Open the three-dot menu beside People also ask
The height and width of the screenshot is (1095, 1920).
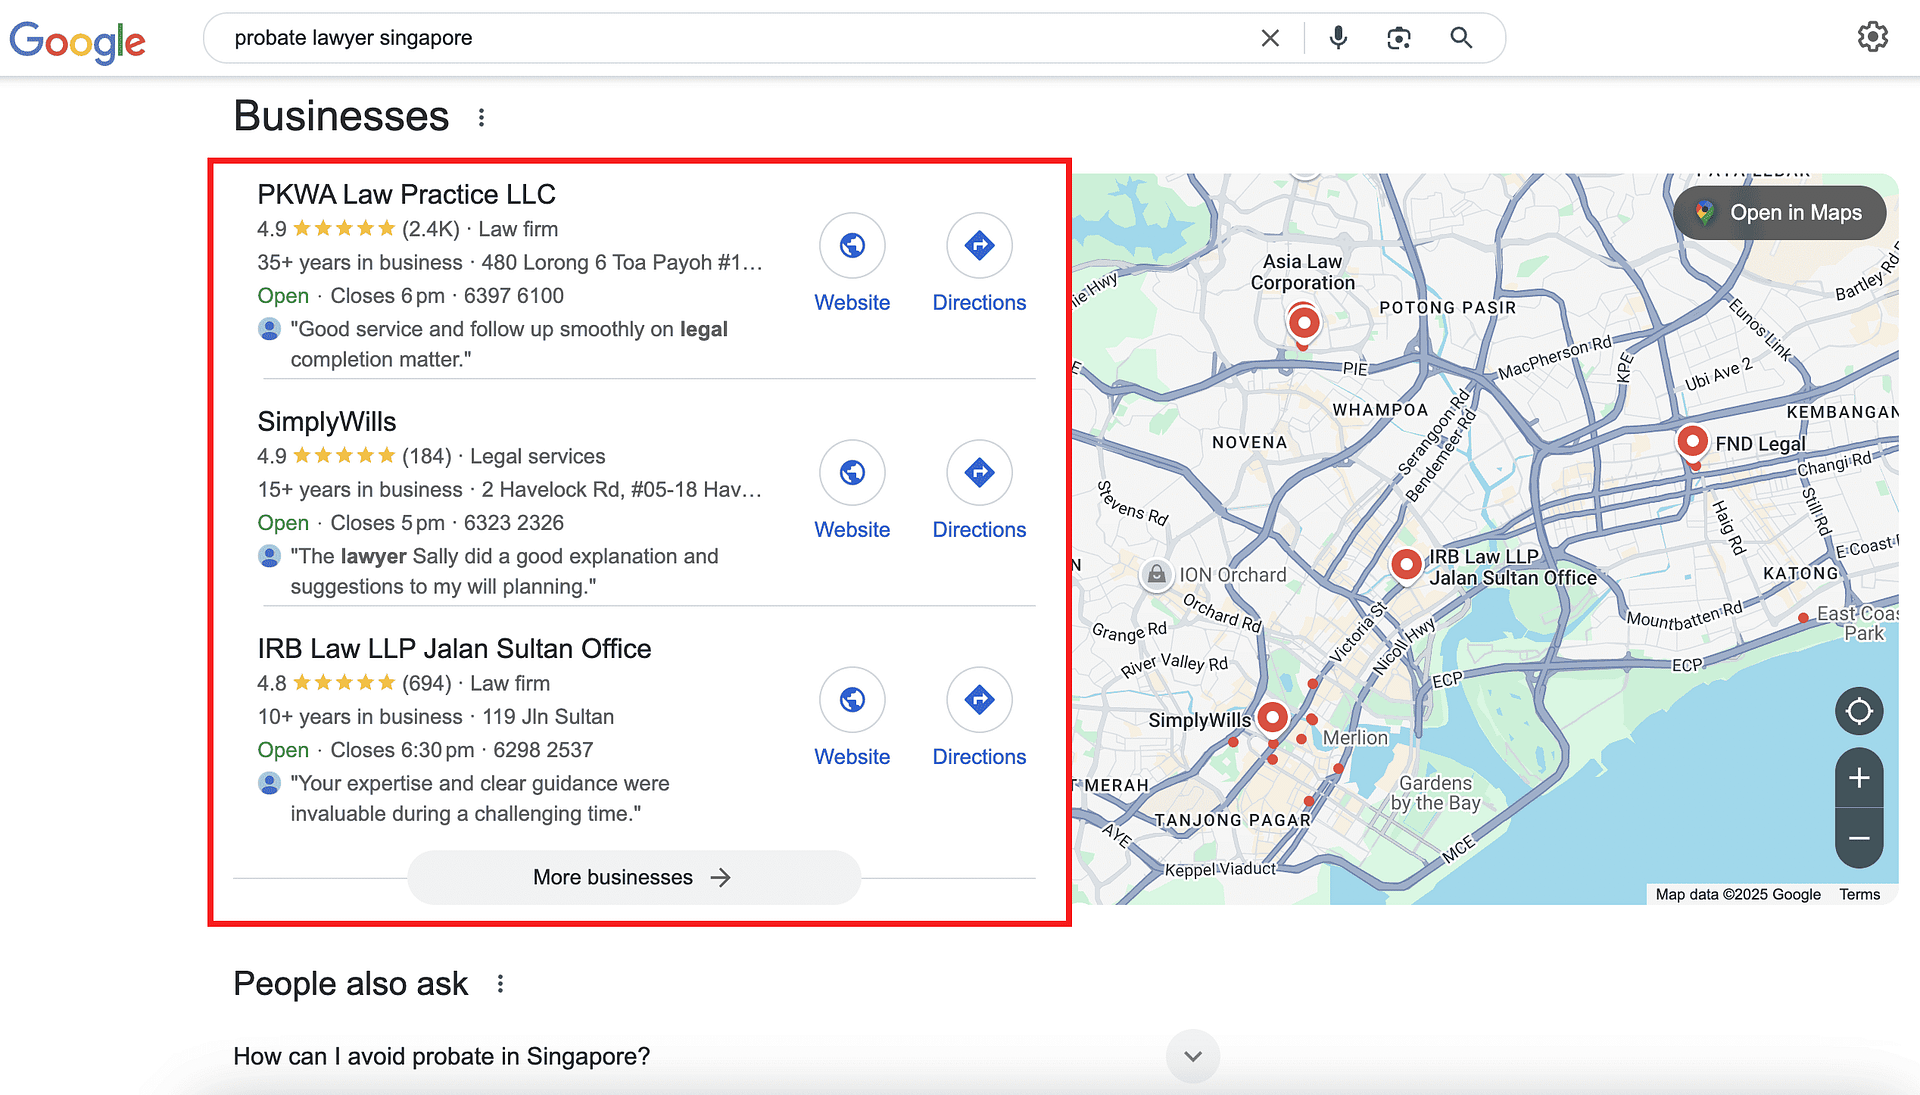pos(500,984)
